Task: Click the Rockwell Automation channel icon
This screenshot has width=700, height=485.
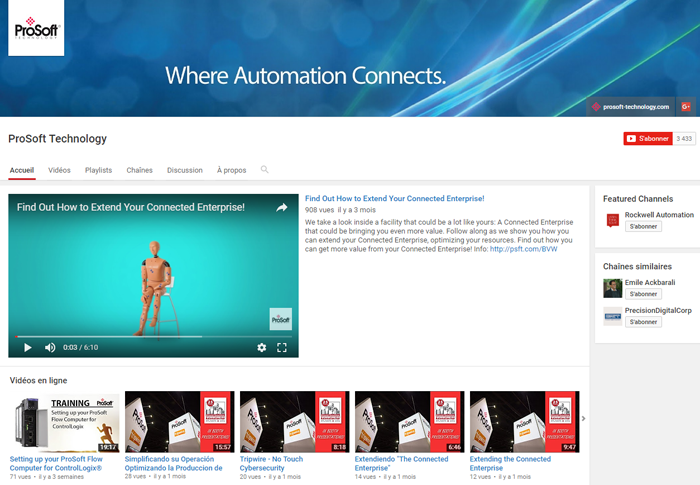Action: click(612, 220)
